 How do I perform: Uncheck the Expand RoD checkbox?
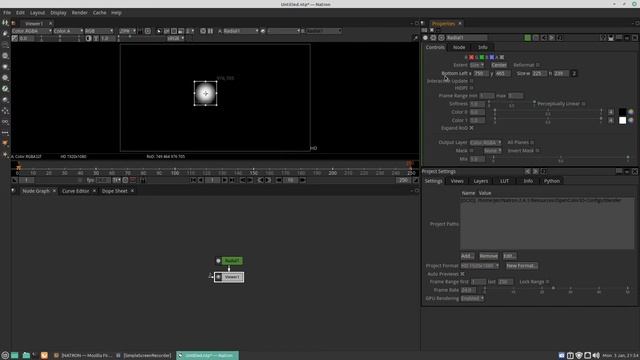[471, 128]
